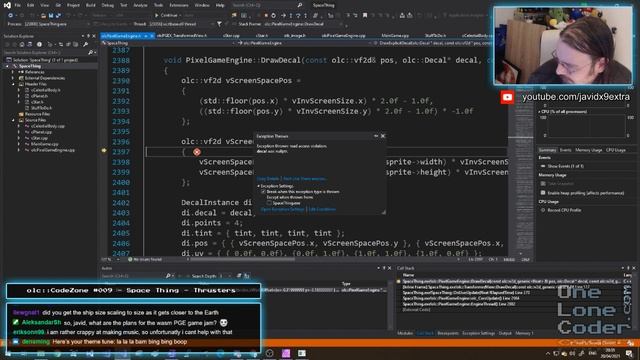The image size is (640, 360).
Task: Pin the Exception Thrown popup
Action: pos(376,136)
